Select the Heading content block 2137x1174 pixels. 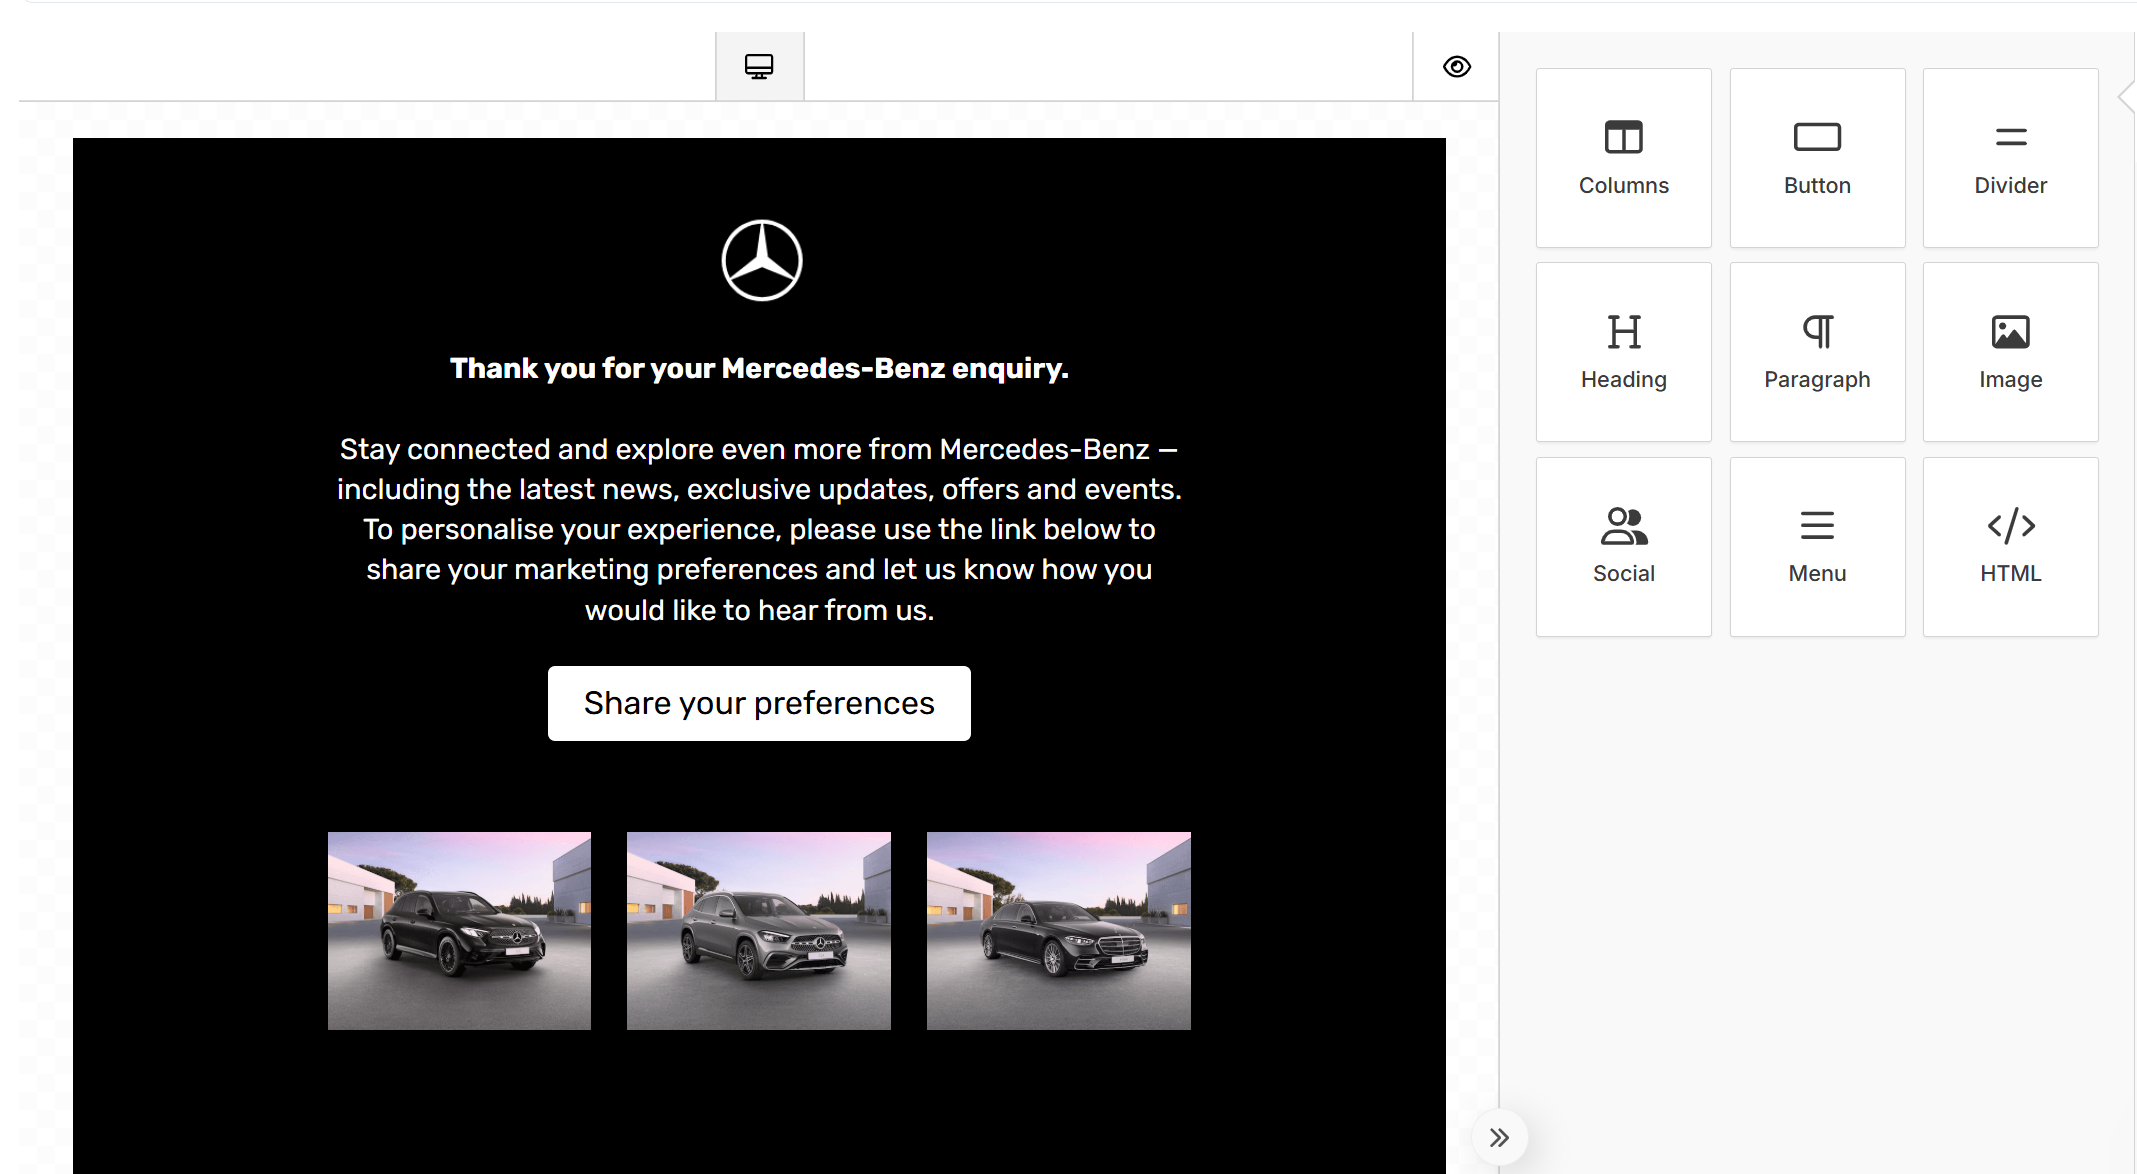[1623, 352]
